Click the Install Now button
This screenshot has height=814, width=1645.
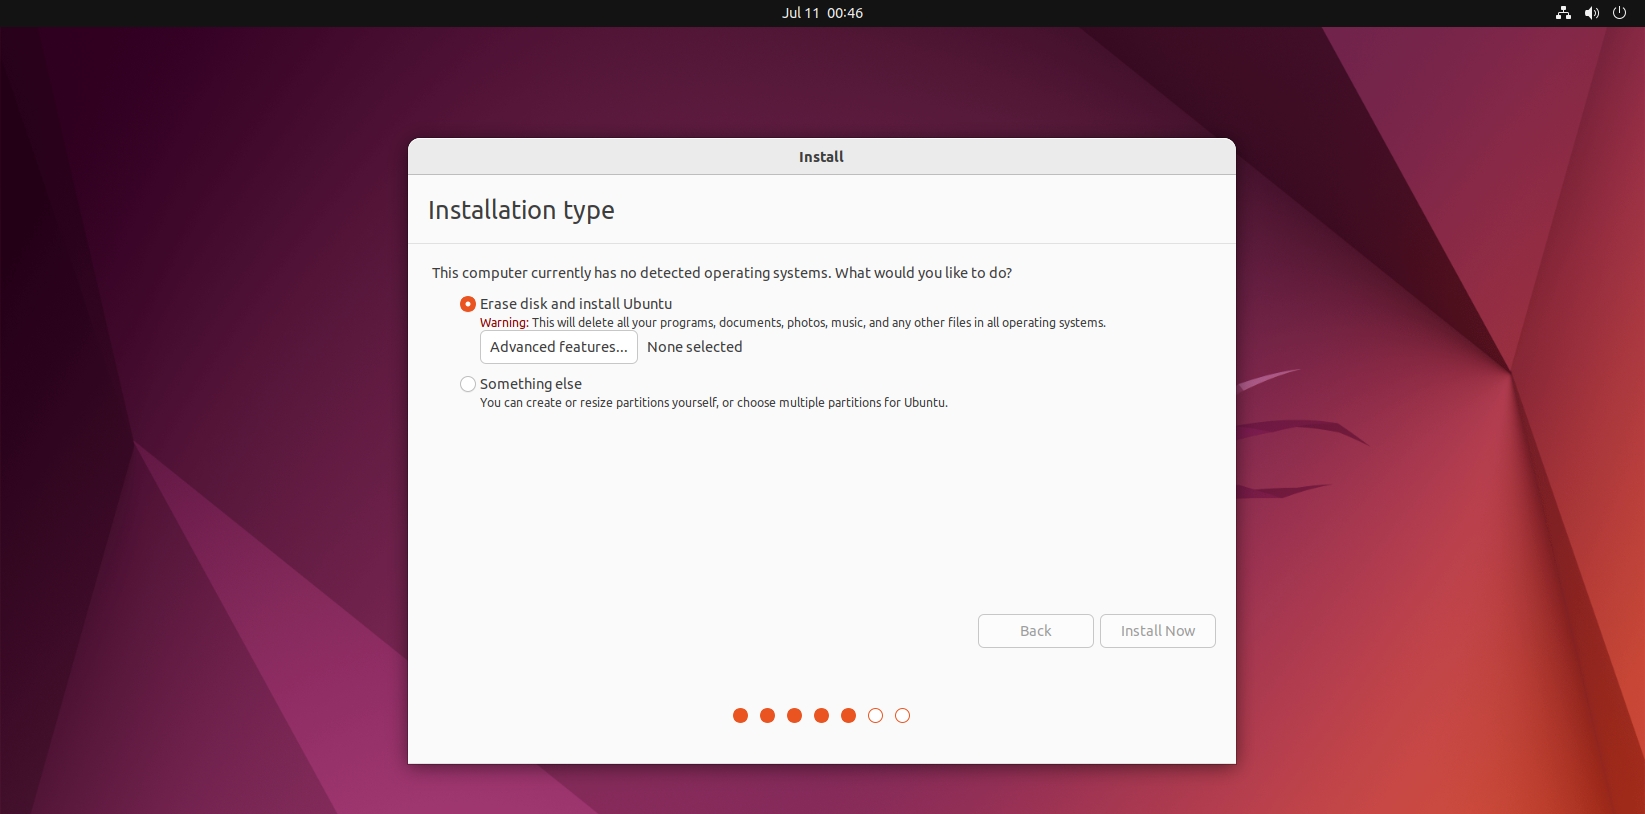pyautogui.click(x=1158, y=631)
